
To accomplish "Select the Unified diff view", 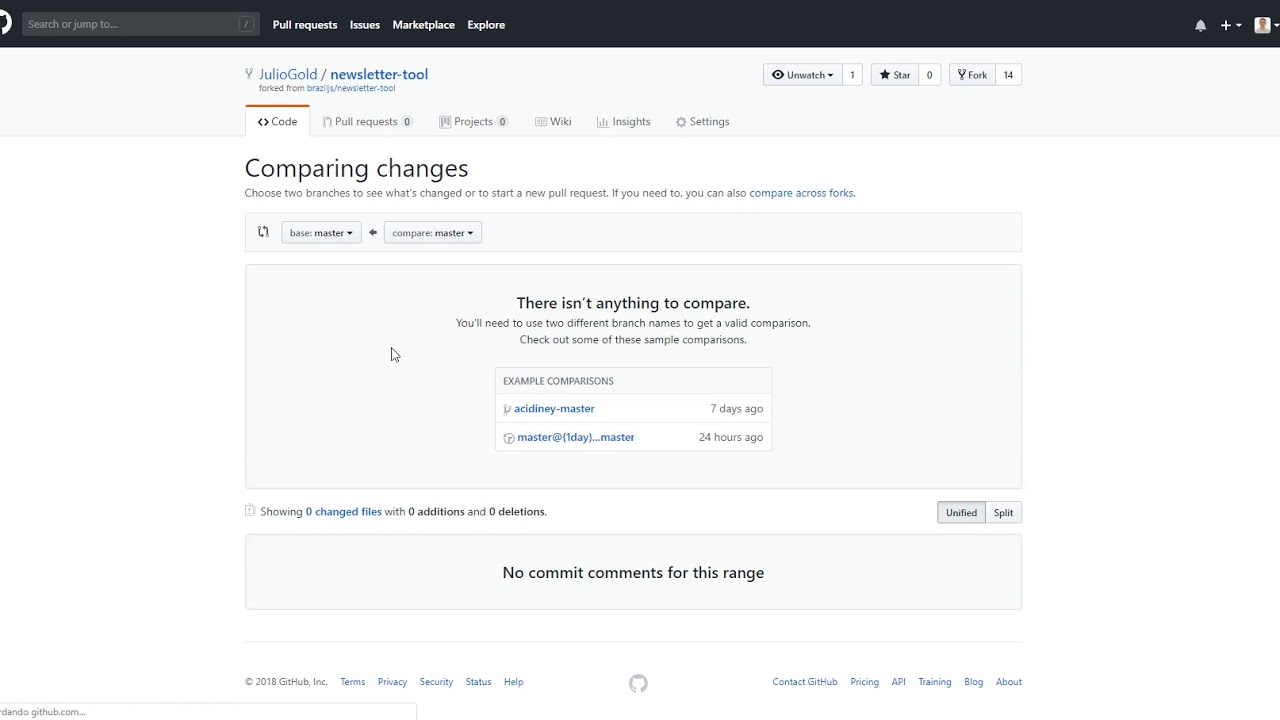I will pos(961,513).
